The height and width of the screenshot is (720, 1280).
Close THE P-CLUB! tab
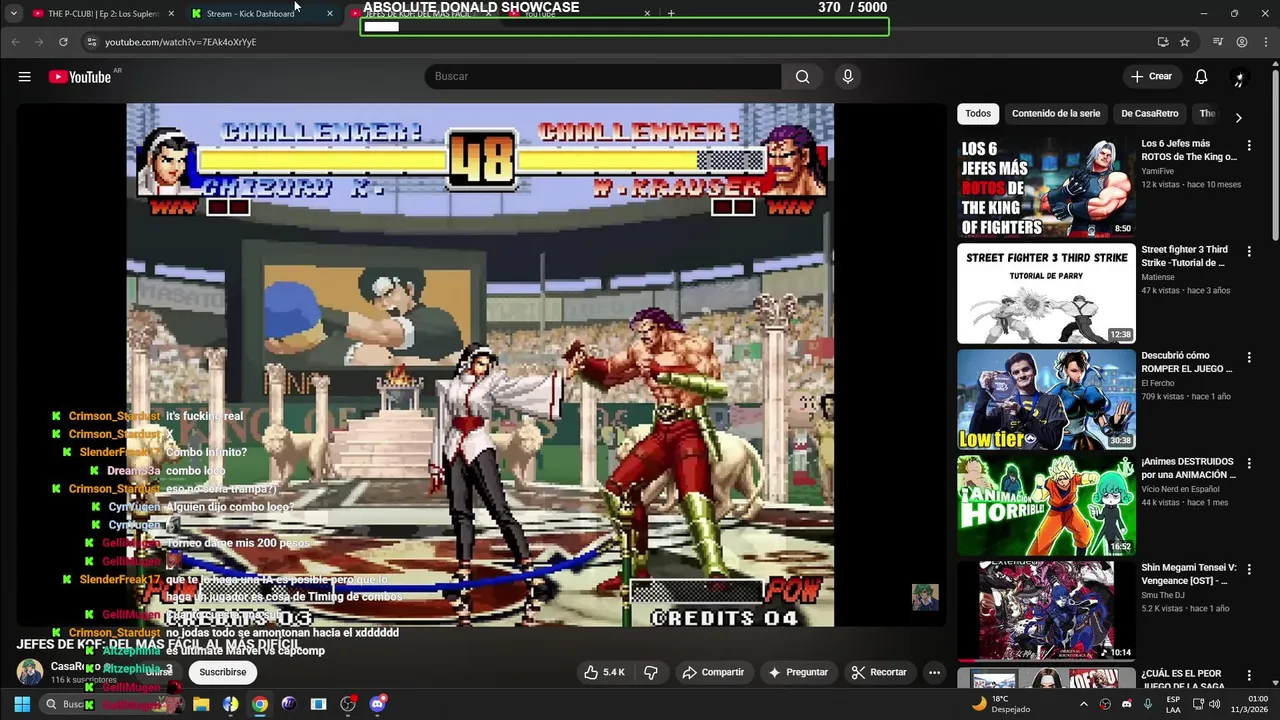171,14
